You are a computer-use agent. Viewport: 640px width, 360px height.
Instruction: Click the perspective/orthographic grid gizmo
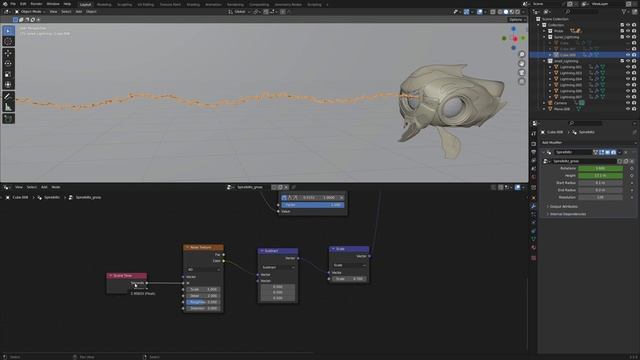tap(522, 82)
